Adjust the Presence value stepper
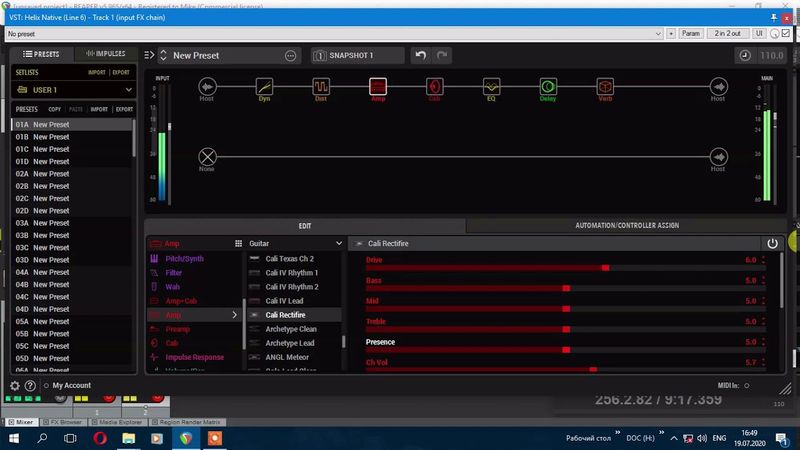Screen dimensions: 800x450 point(764,342)
